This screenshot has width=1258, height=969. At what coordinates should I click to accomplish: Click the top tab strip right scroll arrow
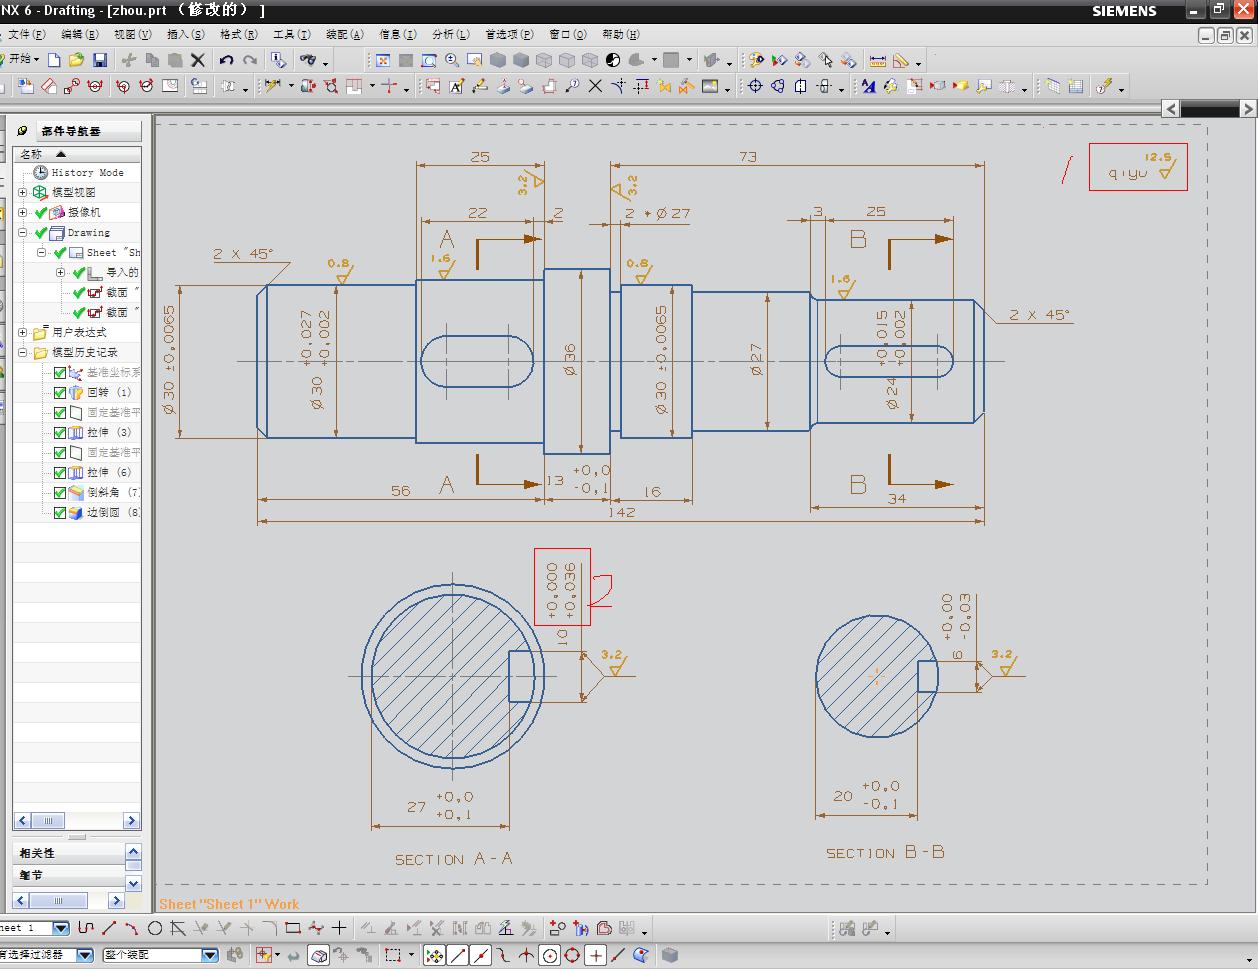(x=1248, y=108)
